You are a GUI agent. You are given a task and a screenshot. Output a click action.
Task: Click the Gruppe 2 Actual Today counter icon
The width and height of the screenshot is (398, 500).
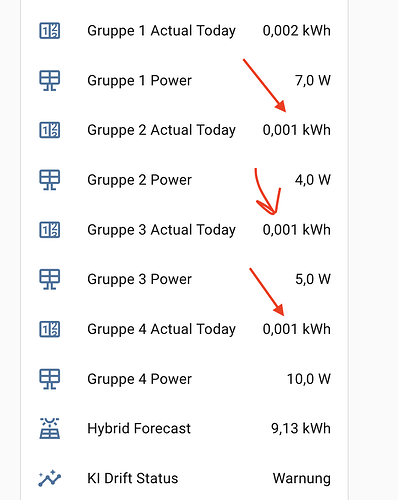pyautogui.click(x=50, y=130)
